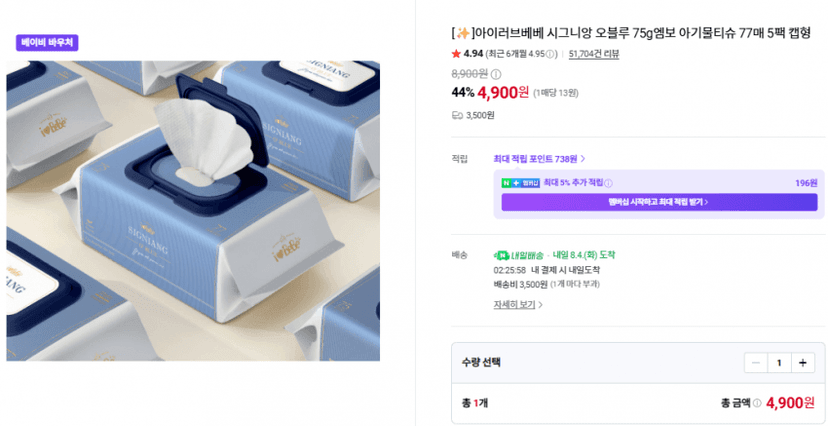The height and width of the screenshot is (426, 828).
Task: Open the 51,704건 리뷰 link
Action: tap(594, 54)
